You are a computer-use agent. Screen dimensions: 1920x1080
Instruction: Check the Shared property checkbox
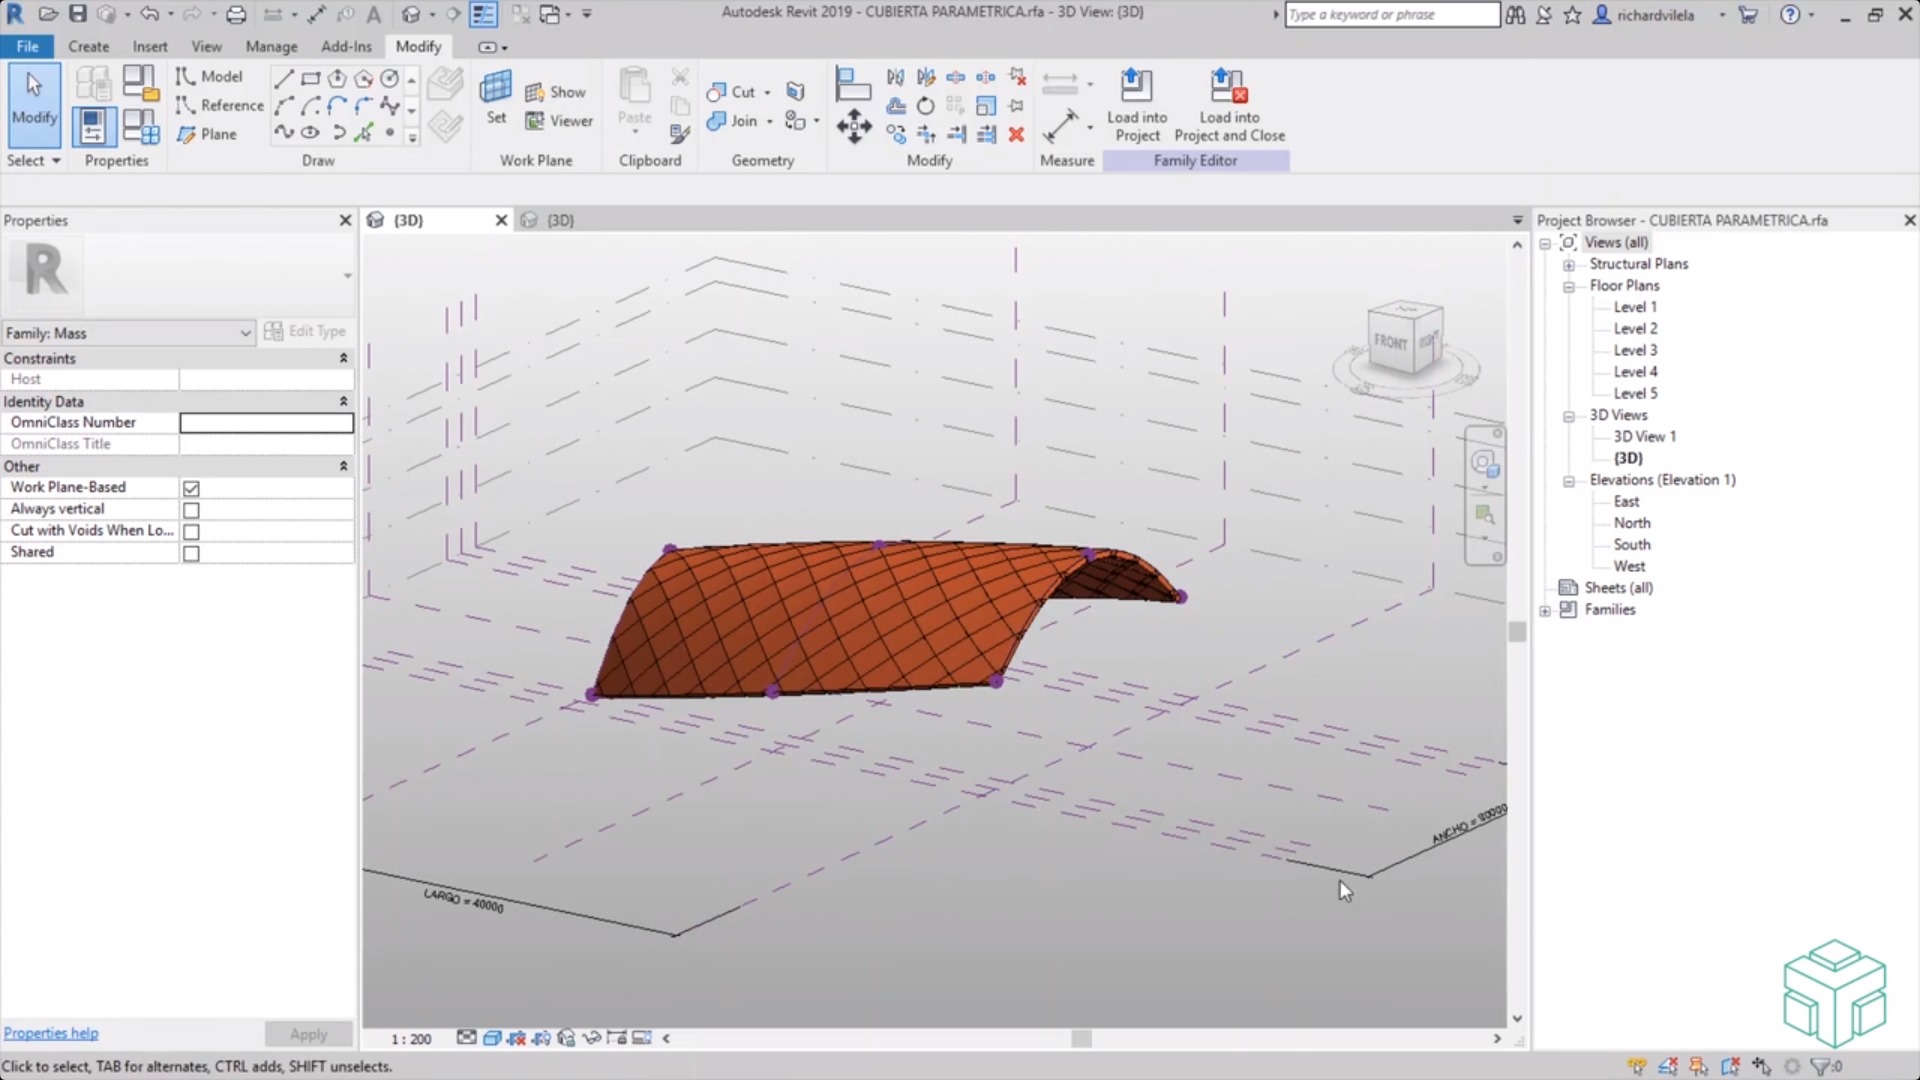click(191, 552)
